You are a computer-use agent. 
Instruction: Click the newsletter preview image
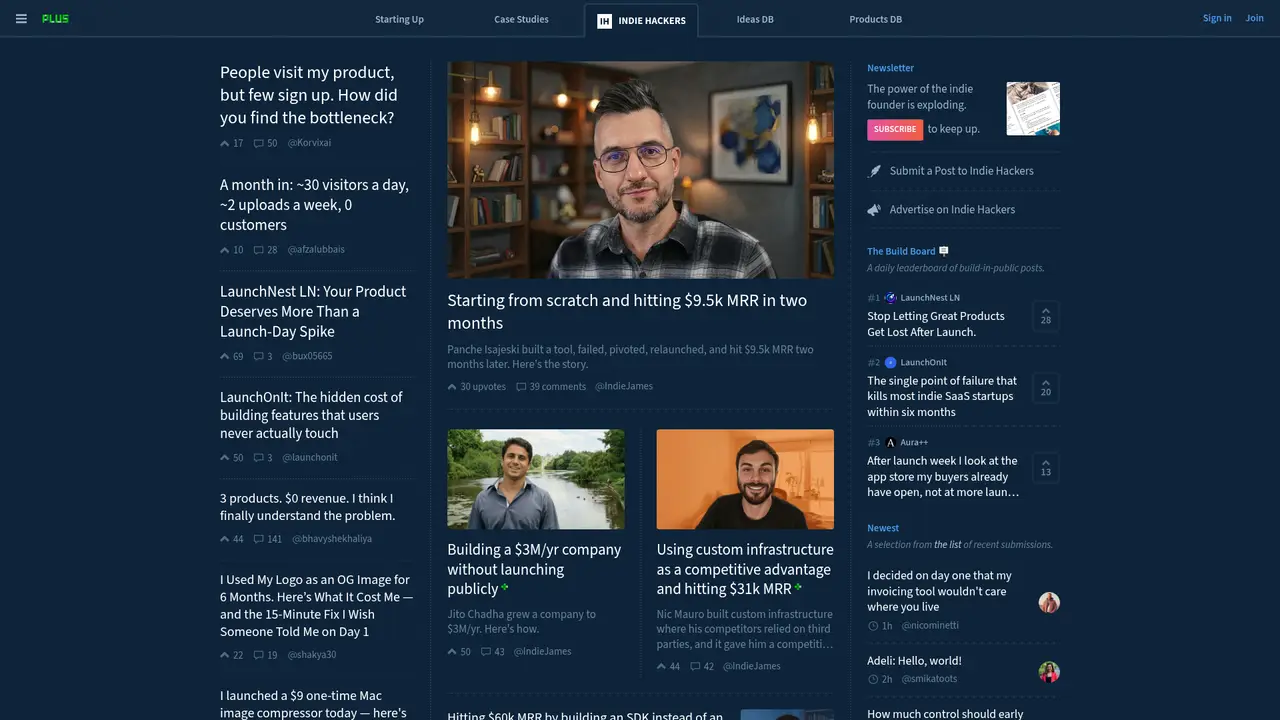pos(1033,109)
